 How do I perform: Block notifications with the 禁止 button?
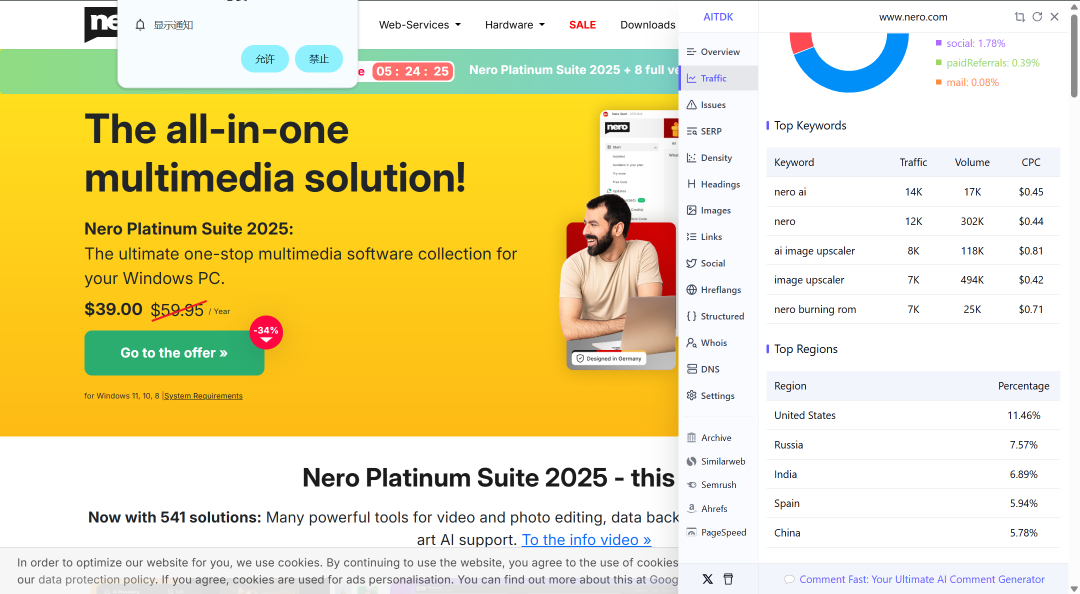tap(319, 59)
